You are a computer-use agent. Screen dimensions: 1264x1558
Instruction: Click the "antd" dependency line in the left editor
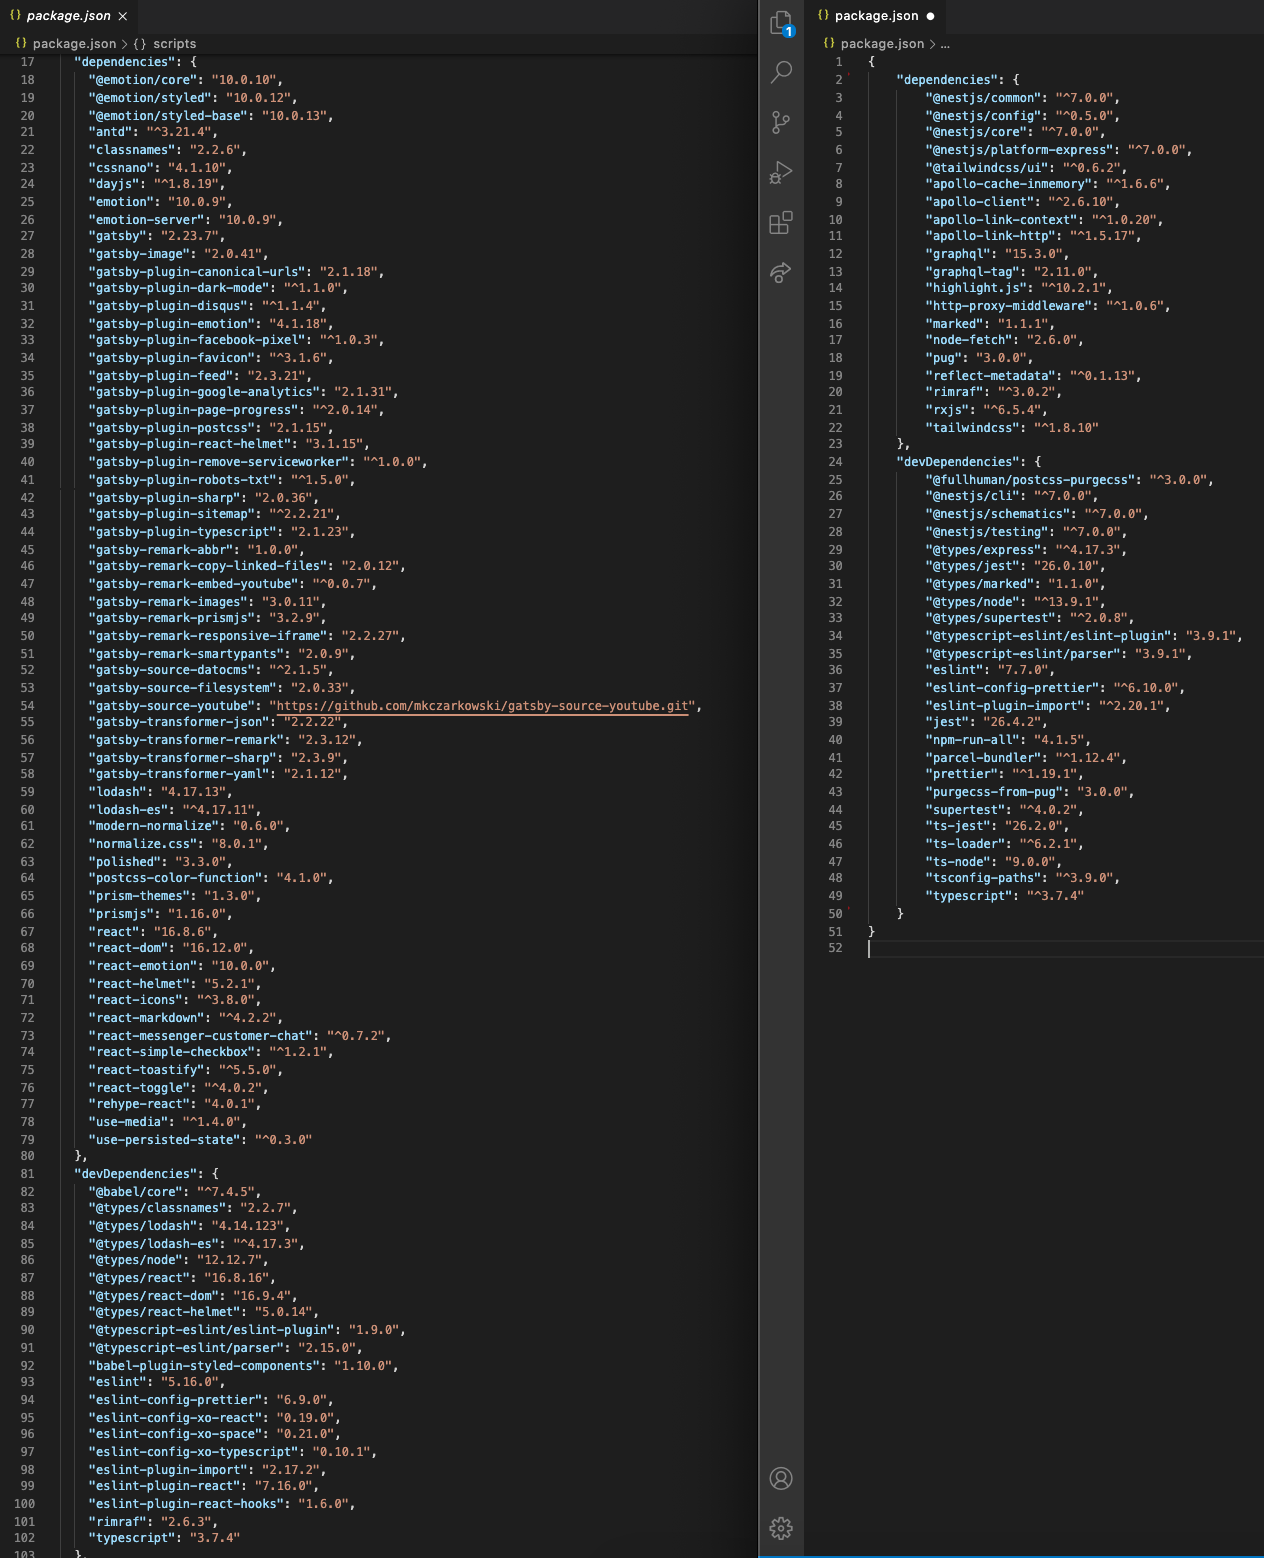point(153,132)
